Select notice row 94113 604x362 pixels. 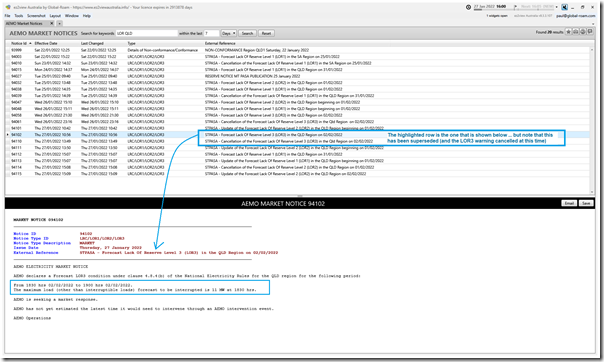(297, 161)
